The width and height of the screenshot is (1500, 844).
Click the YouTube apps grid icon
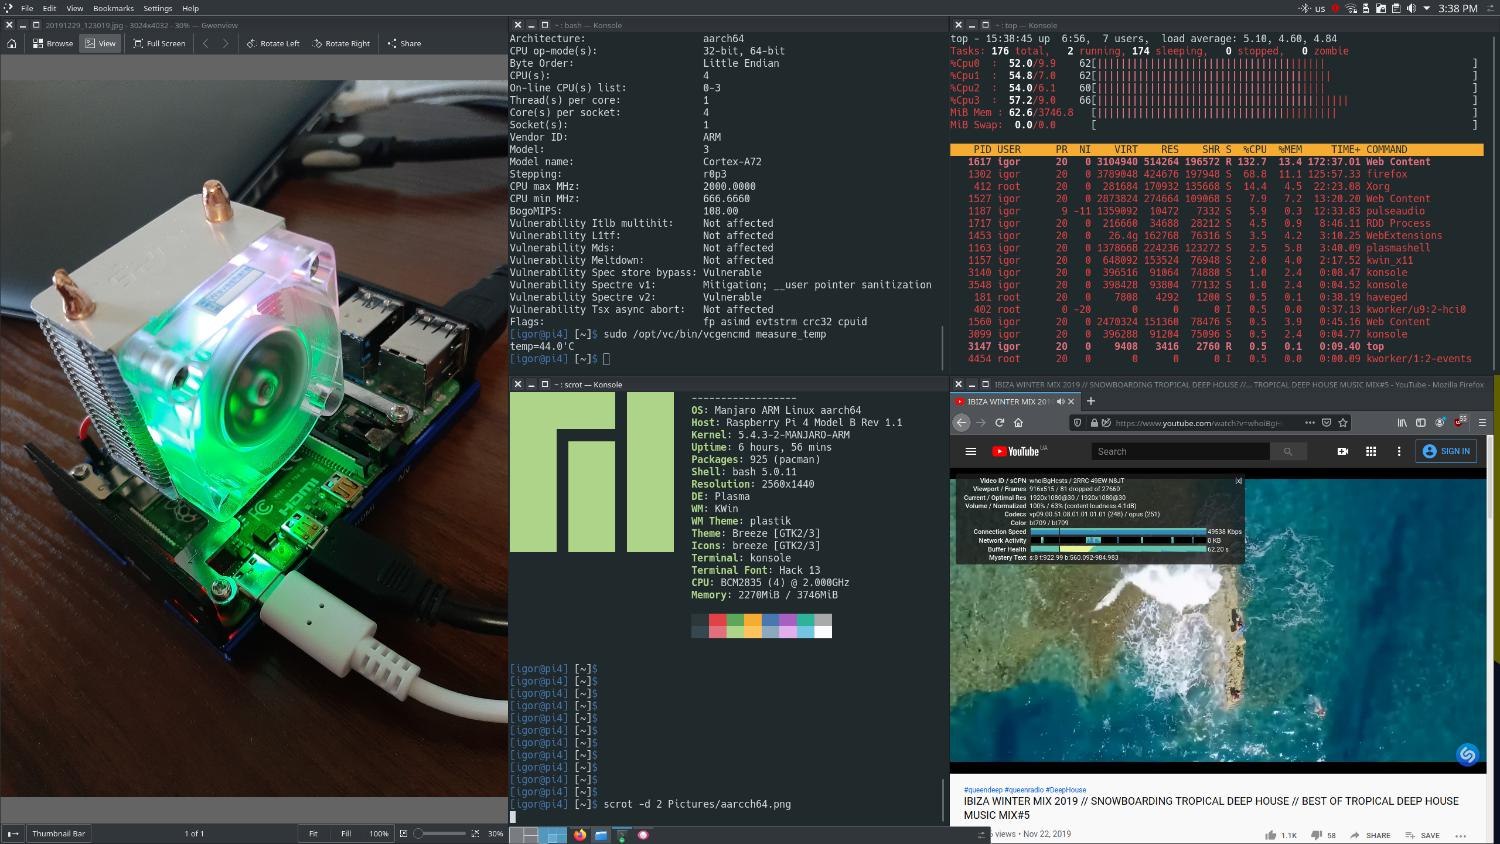tap(1371, 451)
